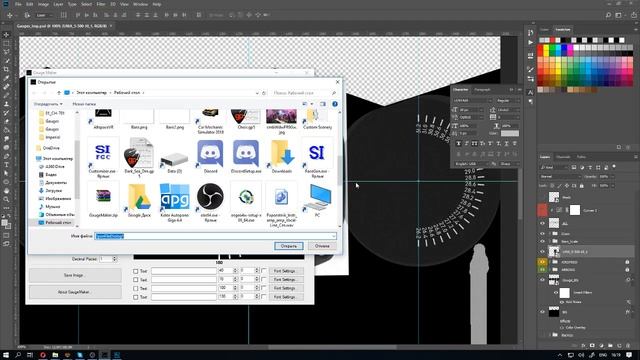Viewport: 640px width, 360px height.
Task: Select the Eyedropper tool
Action: (6, 78)
